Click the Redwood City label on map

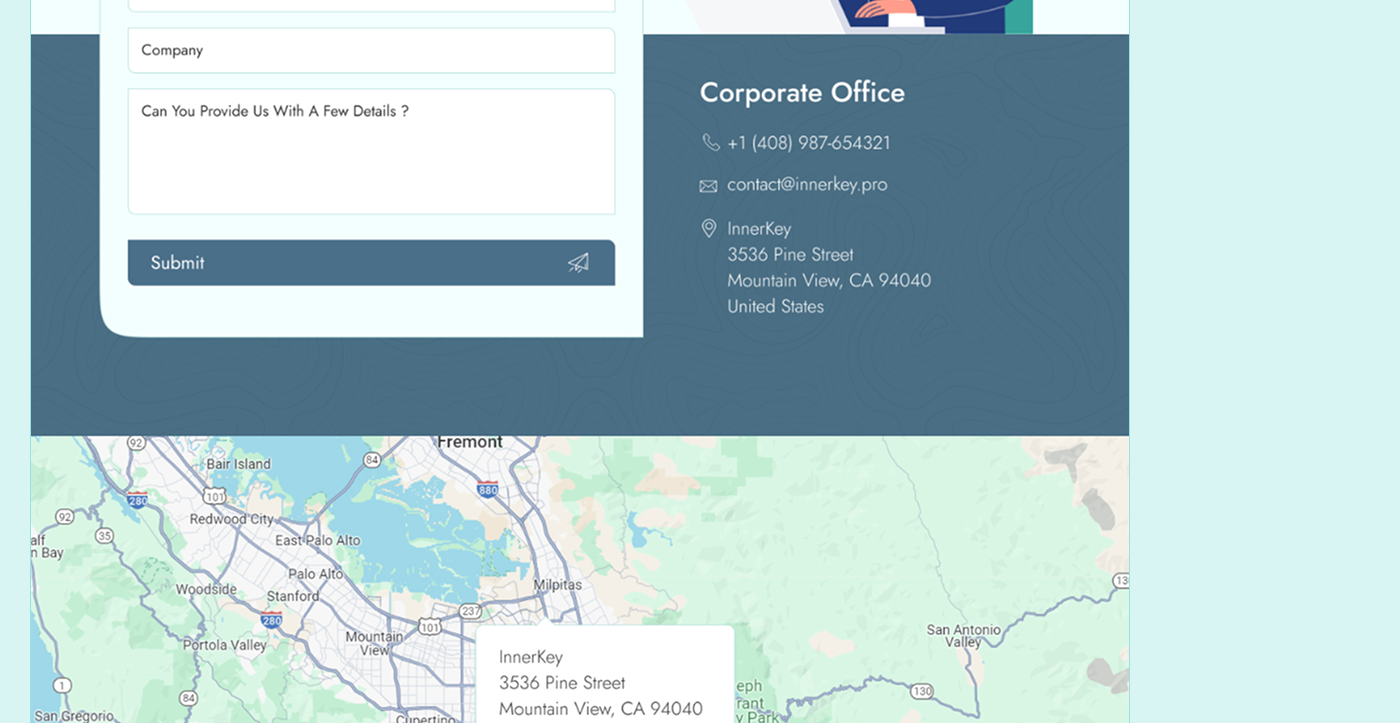click(231, 519)
